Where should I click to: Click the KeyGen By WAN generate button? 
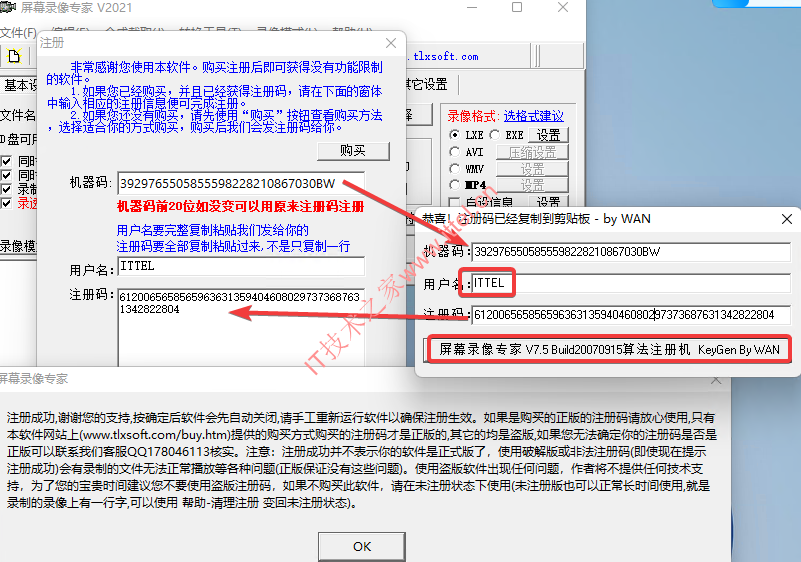pyautogui.click(x=609, y=349)
